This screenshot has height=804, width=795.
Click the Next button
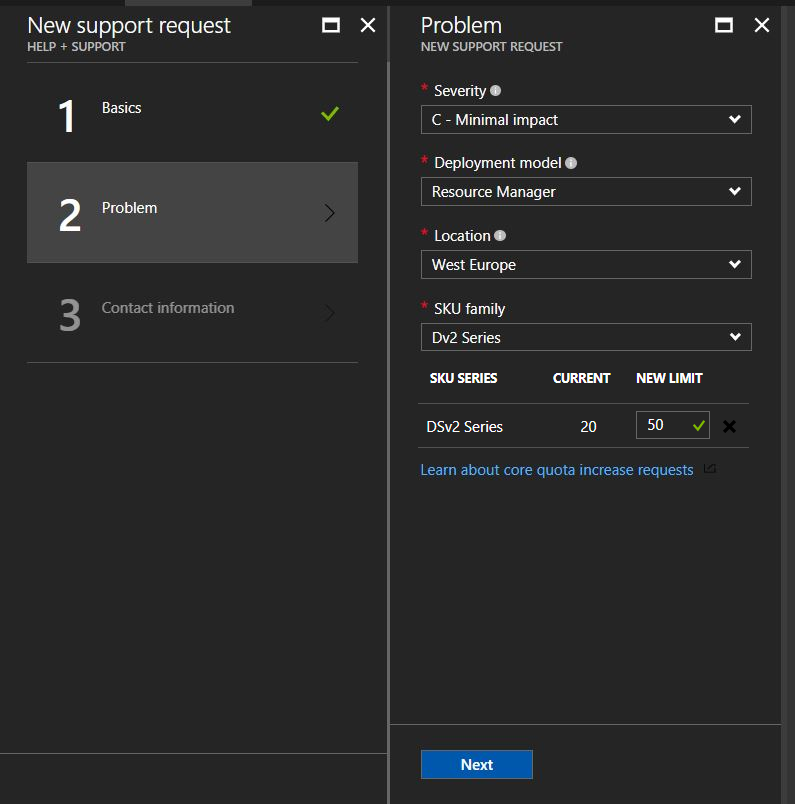[476, 764]
